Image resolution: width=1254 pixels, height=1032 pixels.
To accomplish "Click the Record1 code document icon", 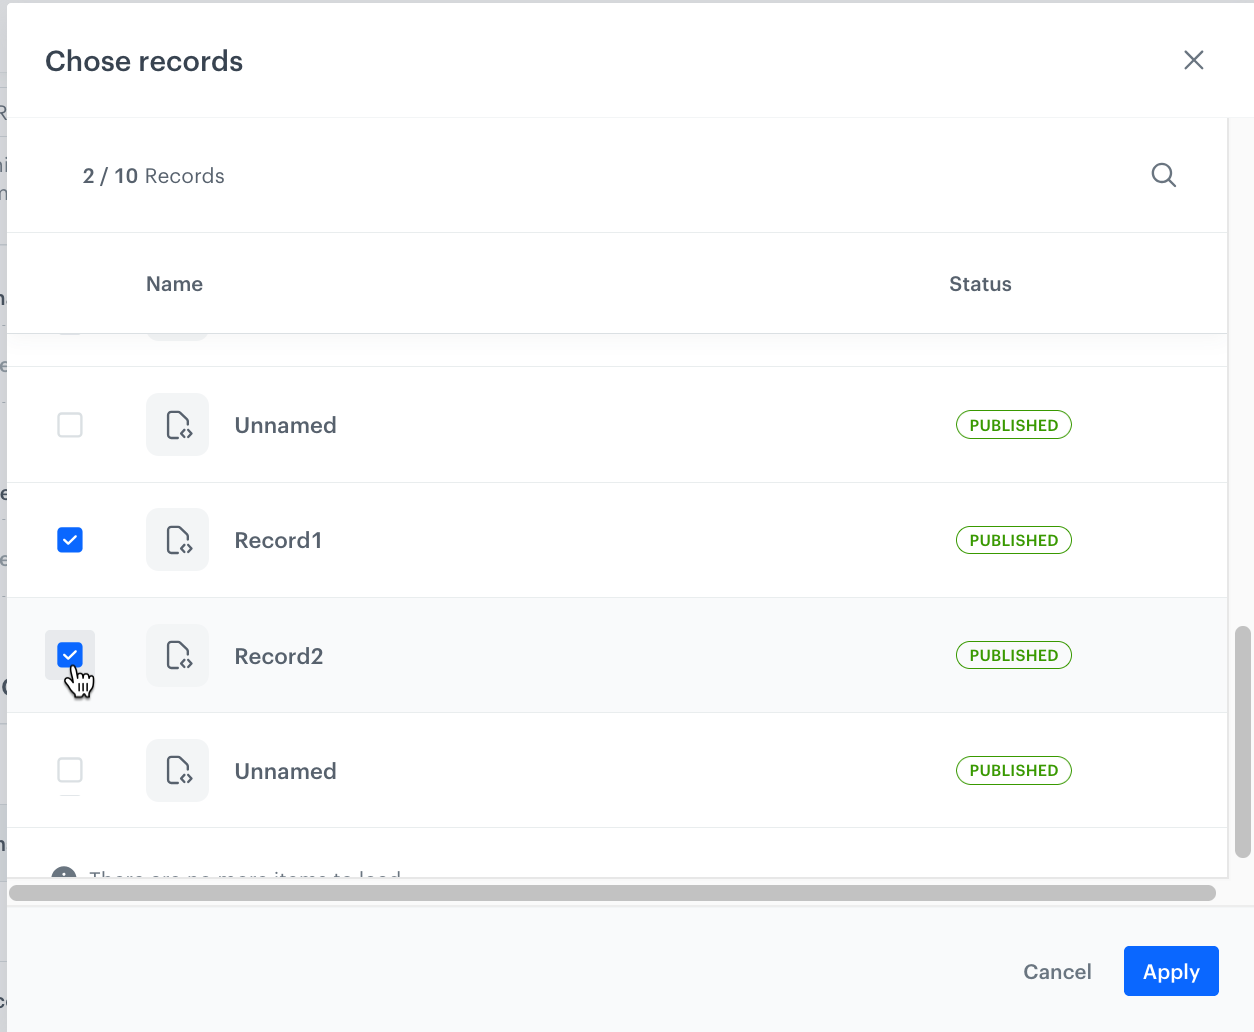I will (x=177, y=540).
